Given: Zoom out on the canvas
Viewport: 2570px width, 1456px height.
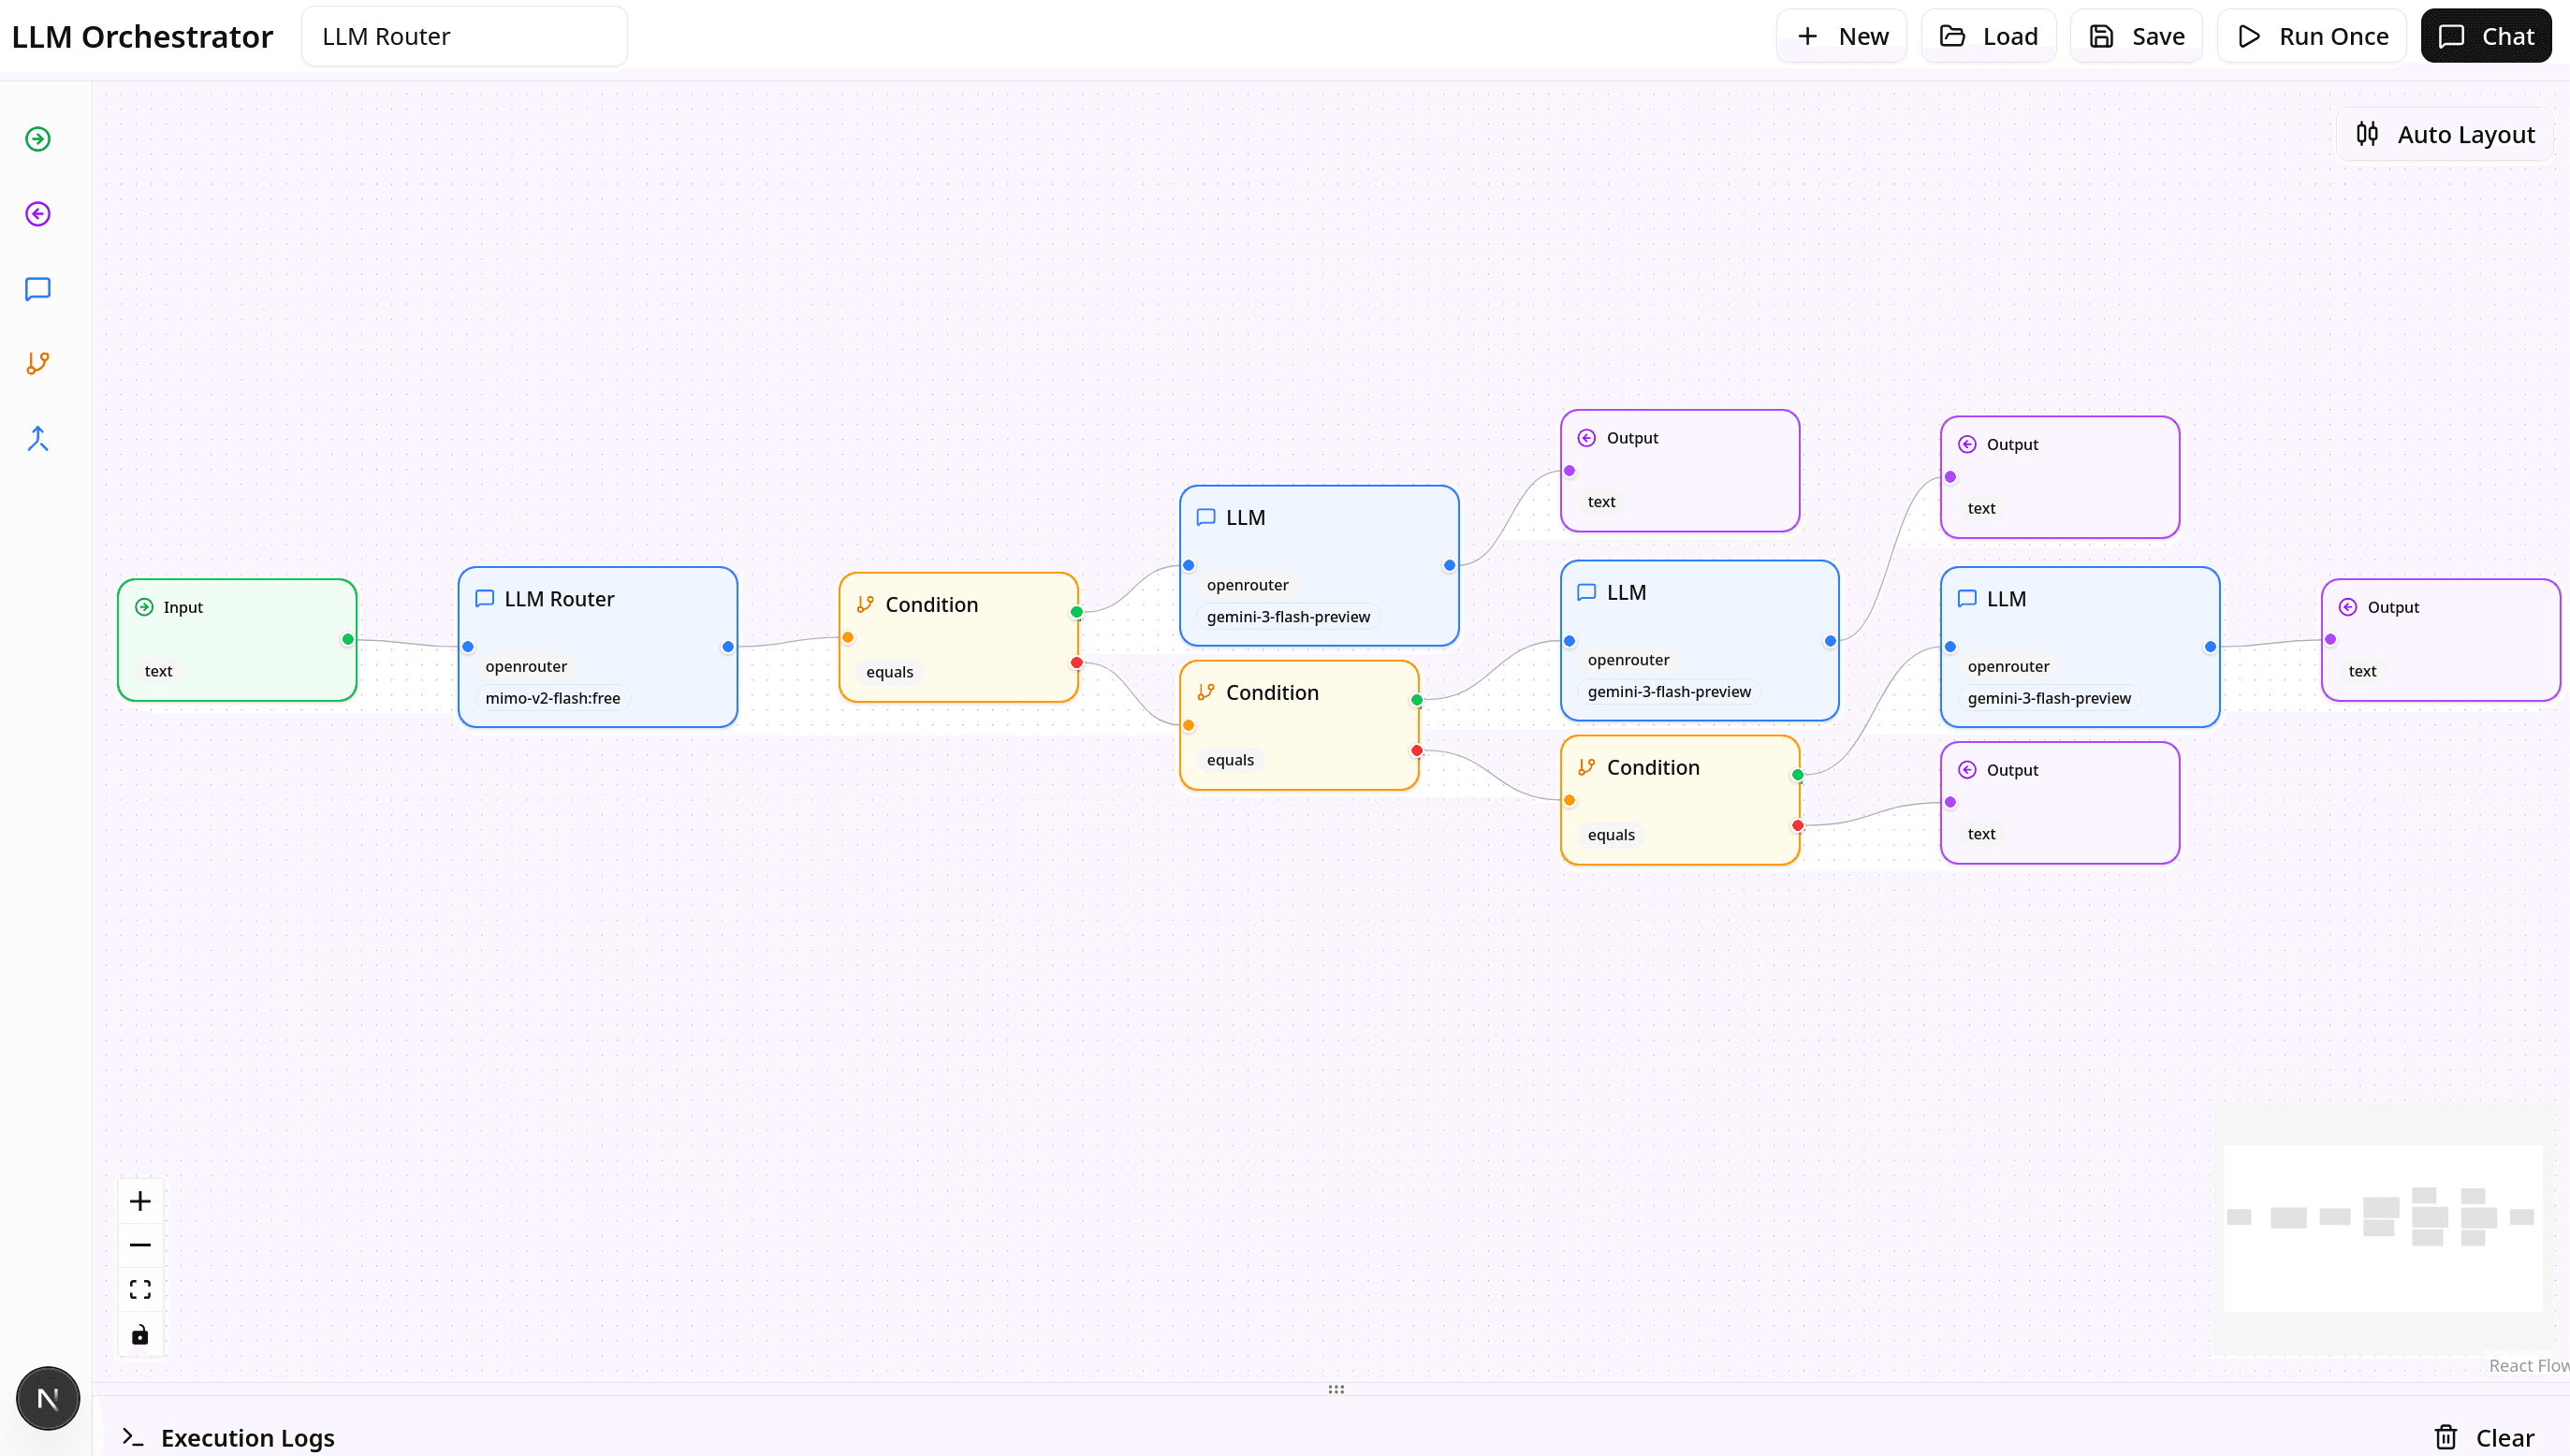Looking at the screenshot, I should coord(140,1245).
